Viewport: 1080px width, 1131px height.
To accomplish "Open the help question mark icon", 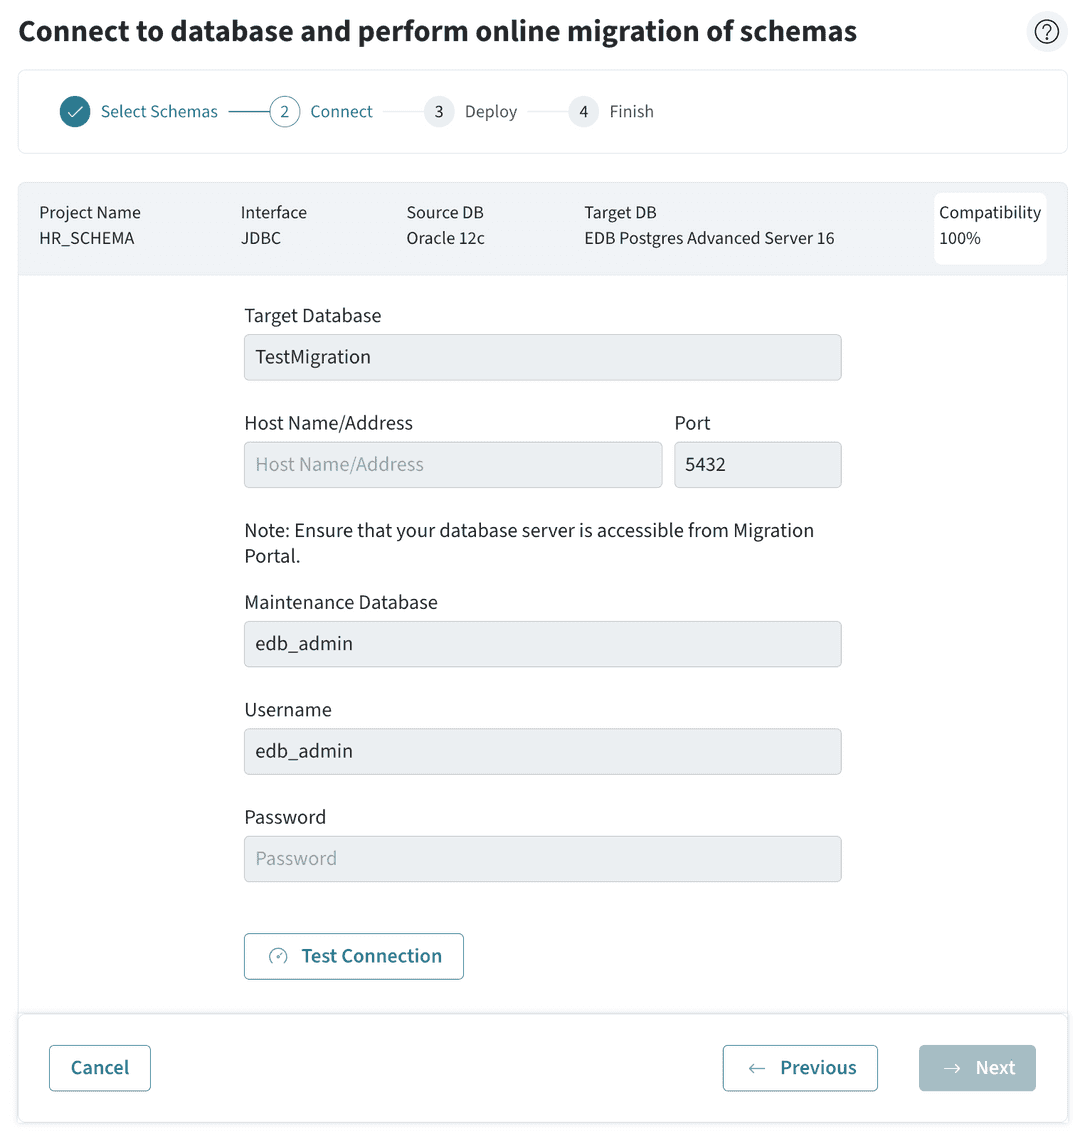I will [x=1047, y=31].
